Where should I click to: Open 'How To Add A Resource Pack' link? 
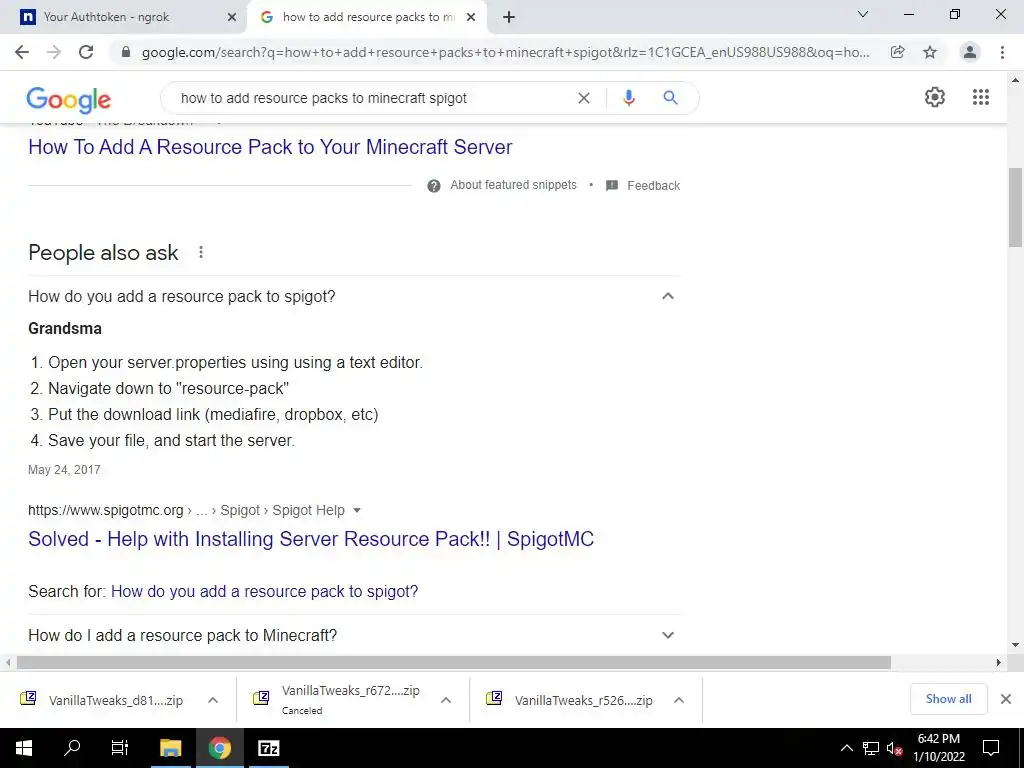[270, 147]
